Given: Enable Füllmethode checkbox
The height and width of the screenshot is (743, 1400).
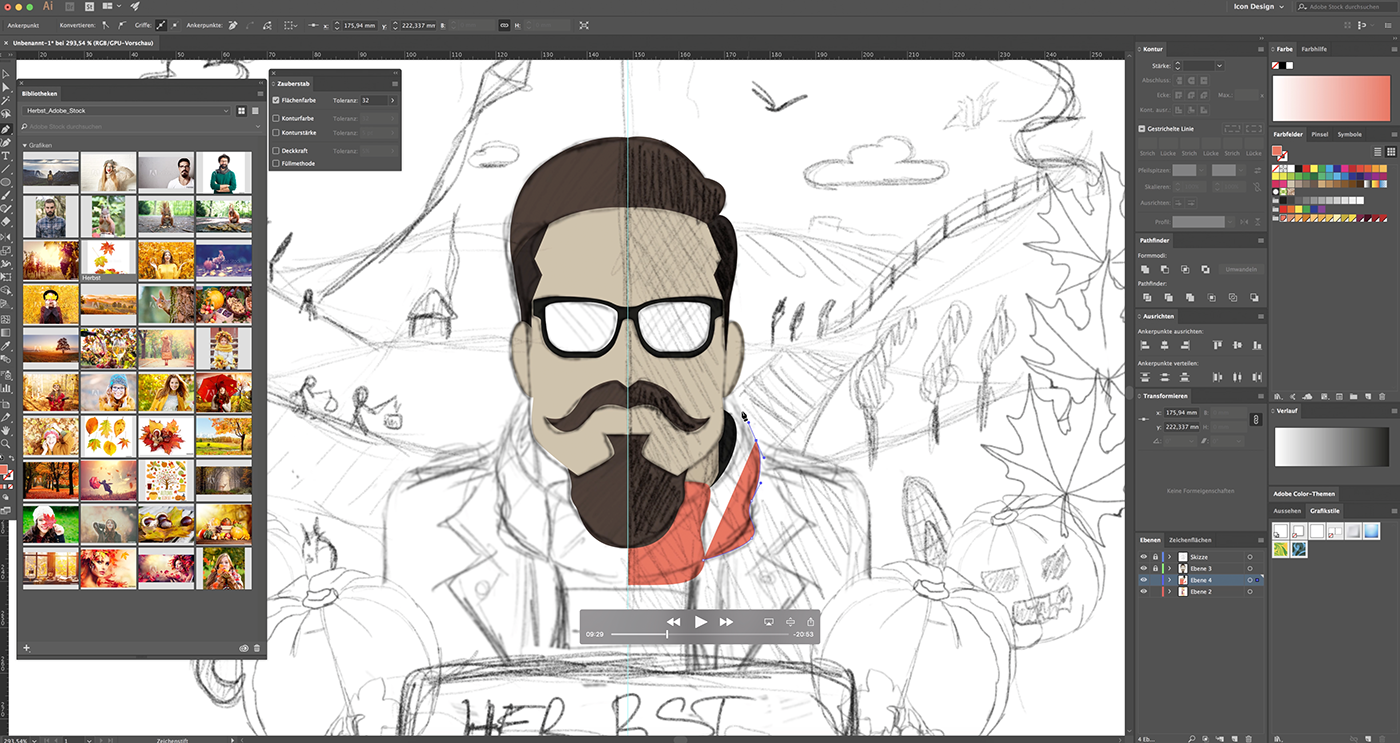Looking at the screenshot, I should point(276,163).
